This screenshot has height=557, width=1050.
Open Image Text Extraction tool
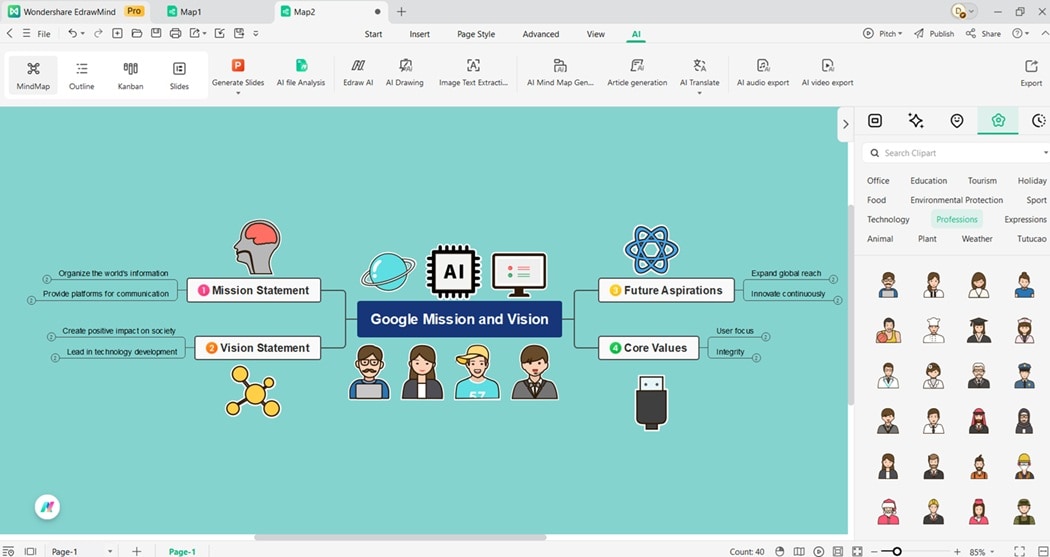473,73
